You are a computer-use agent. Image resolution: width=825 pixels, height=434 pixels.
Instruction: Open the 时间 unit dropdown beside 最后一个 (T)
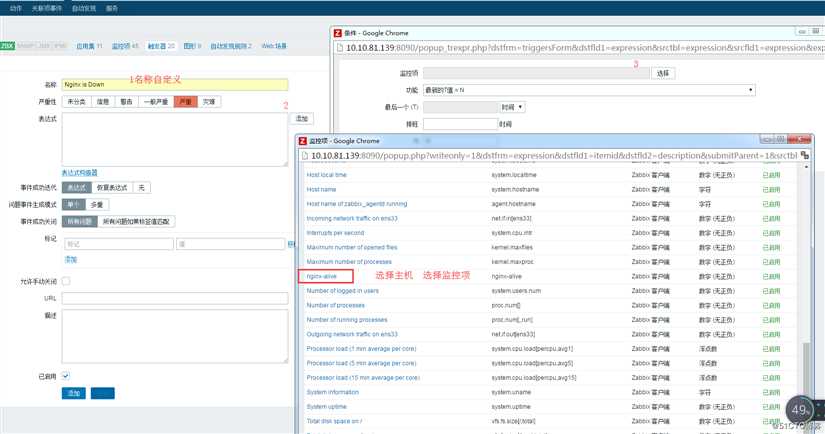click(x=512, y=107)
